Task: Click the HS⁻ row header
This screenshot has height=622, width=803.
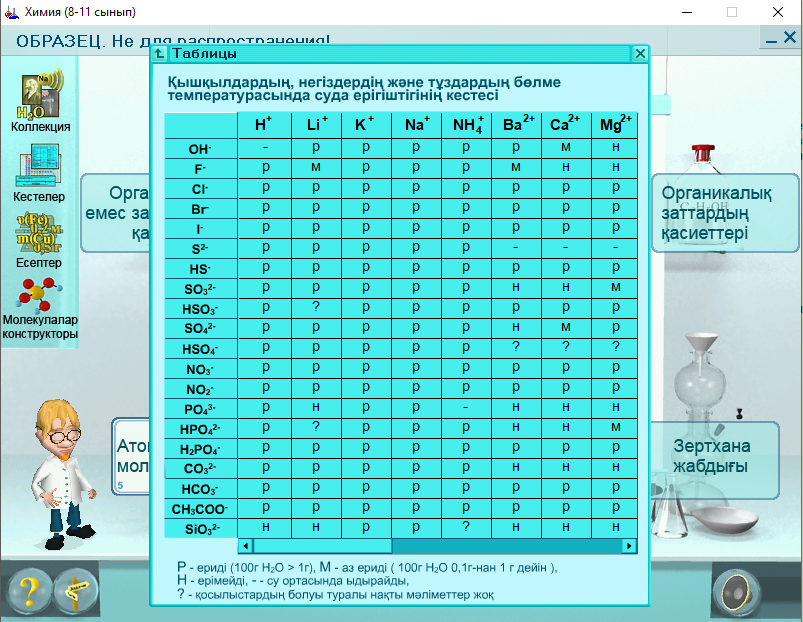Action: [201, 269]
